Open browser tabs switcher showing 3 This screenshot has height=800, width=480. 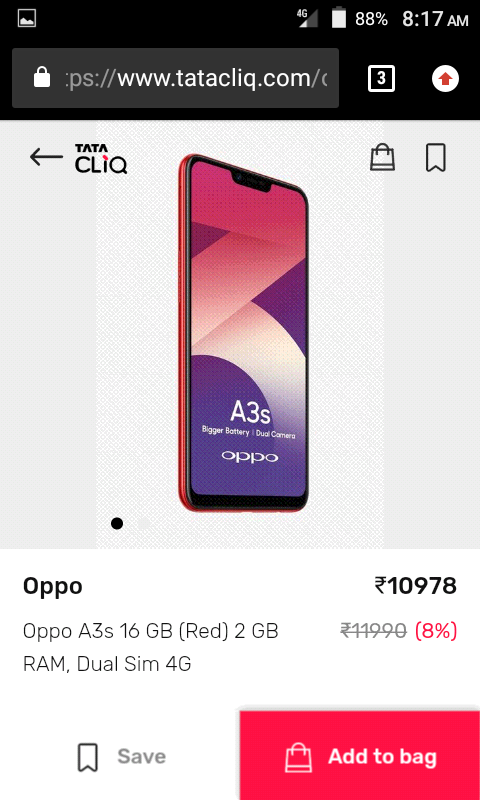[381, 79]
